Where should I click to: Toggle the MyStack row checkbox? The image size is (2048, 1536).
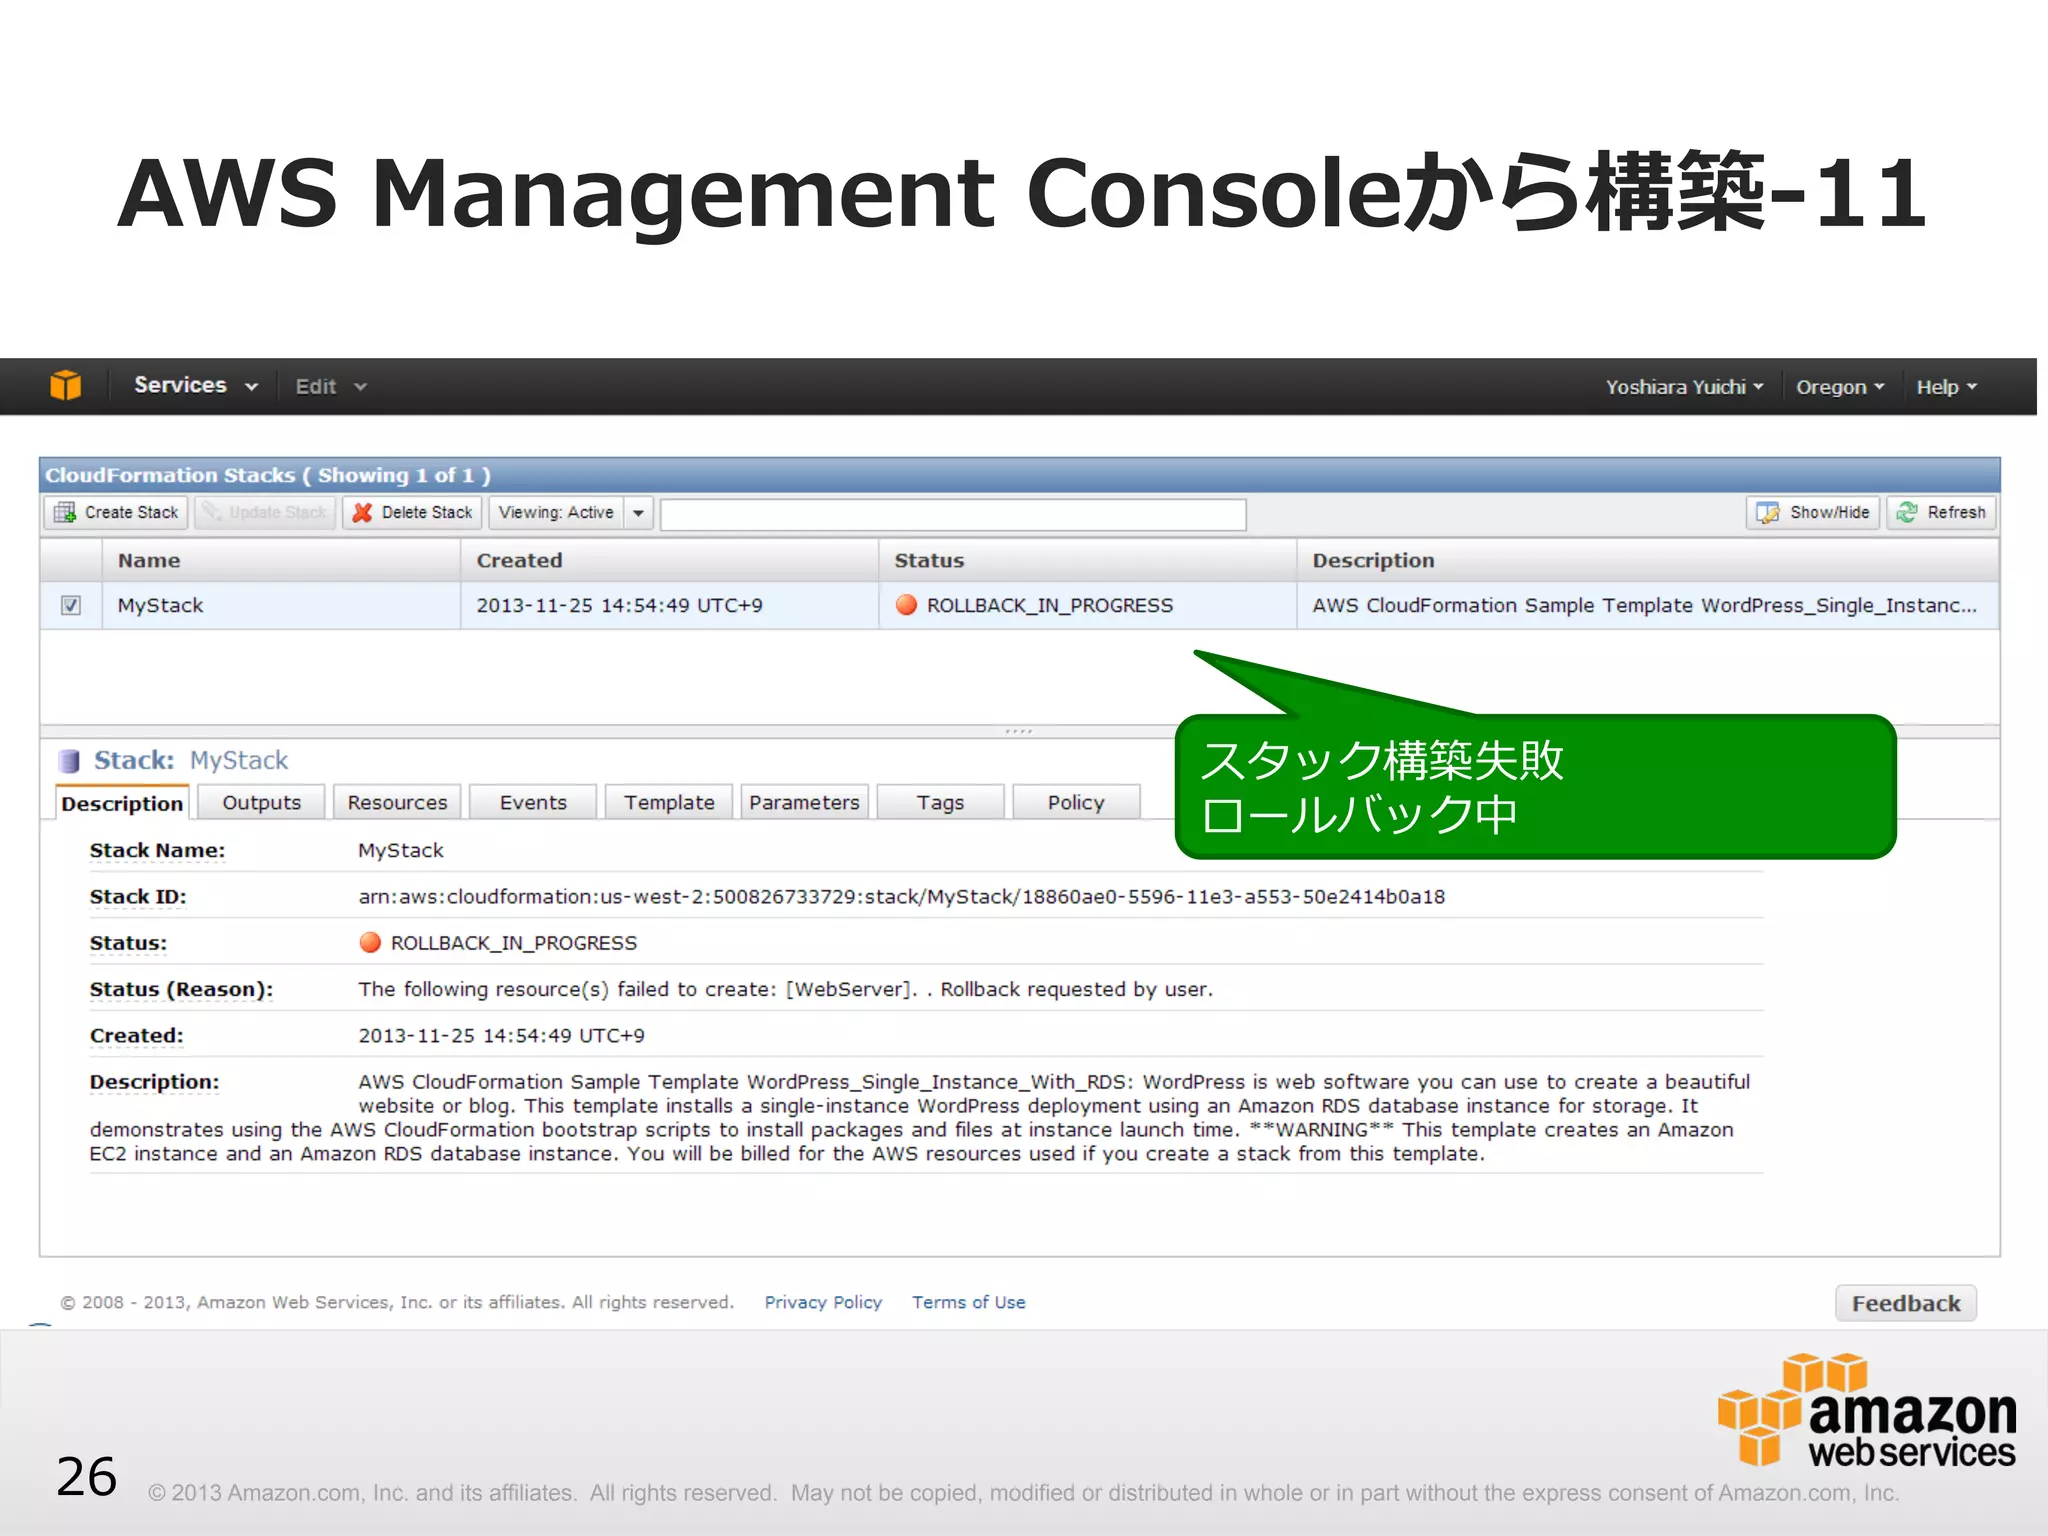[x=70, y=605]
